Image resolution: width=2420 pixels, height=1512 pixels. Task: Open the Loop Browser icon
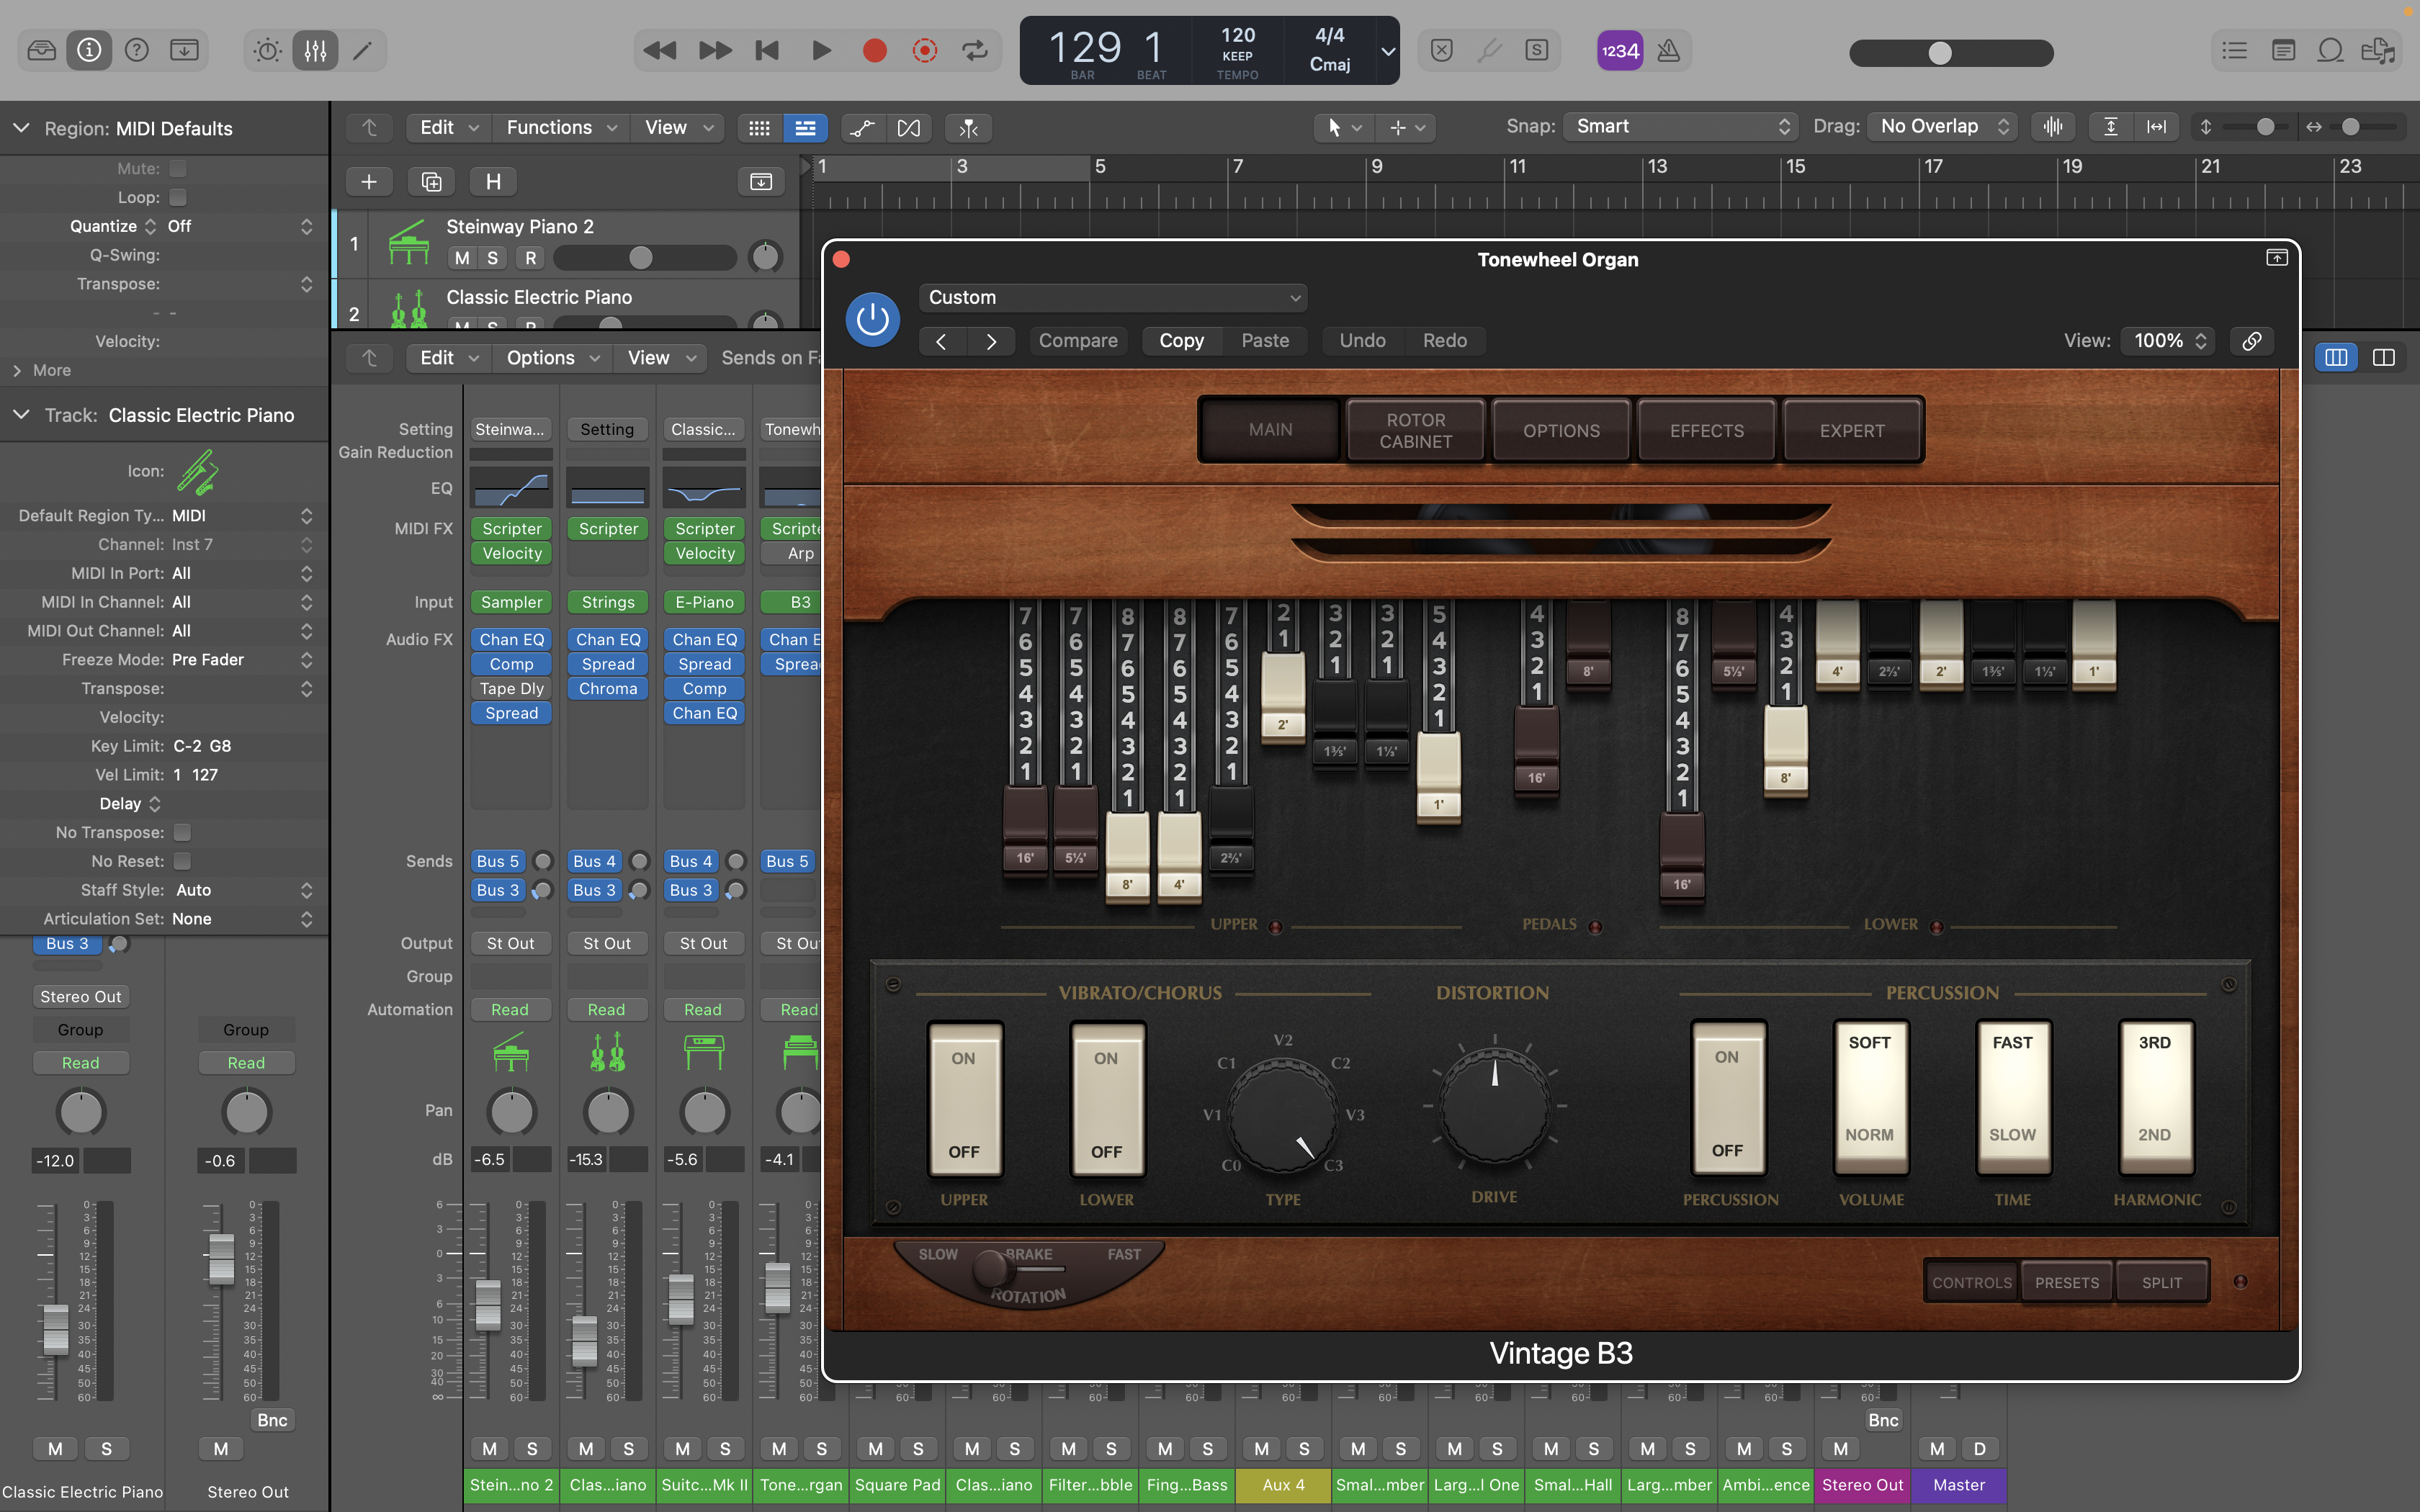[x=2331, y=50]
